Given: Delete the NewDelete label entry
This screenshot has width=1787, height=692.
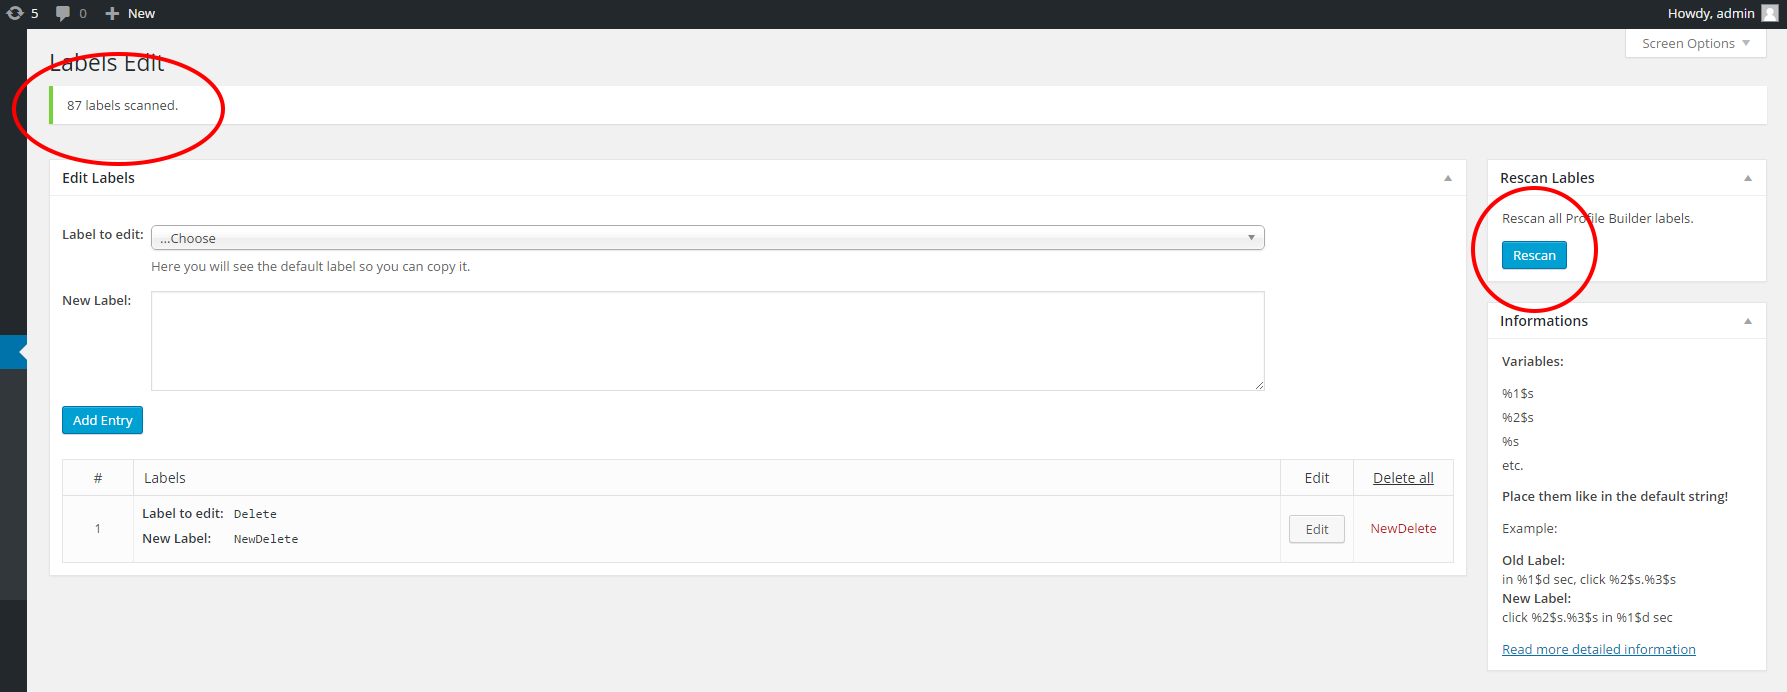Looking at the screenshot, I should tap(1403, 528).
